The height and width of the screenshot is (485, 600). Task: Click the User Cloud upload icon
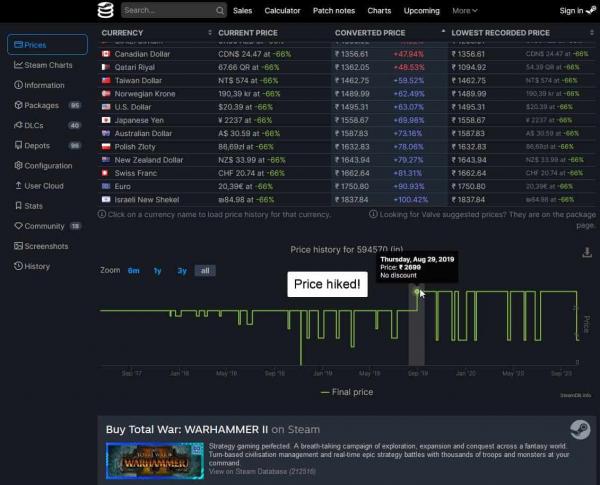pyautogui.click(x=18, y=185)
